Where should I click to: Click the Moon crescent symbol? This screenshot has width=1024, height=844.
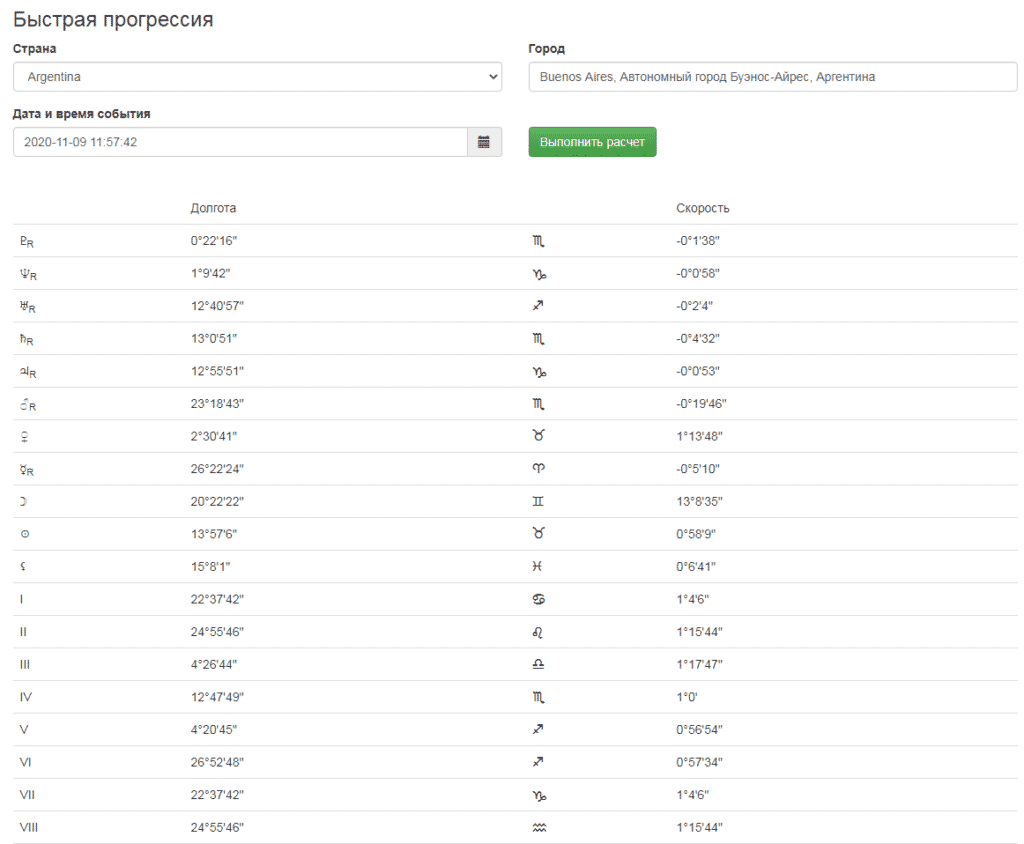tap(23, 502)
